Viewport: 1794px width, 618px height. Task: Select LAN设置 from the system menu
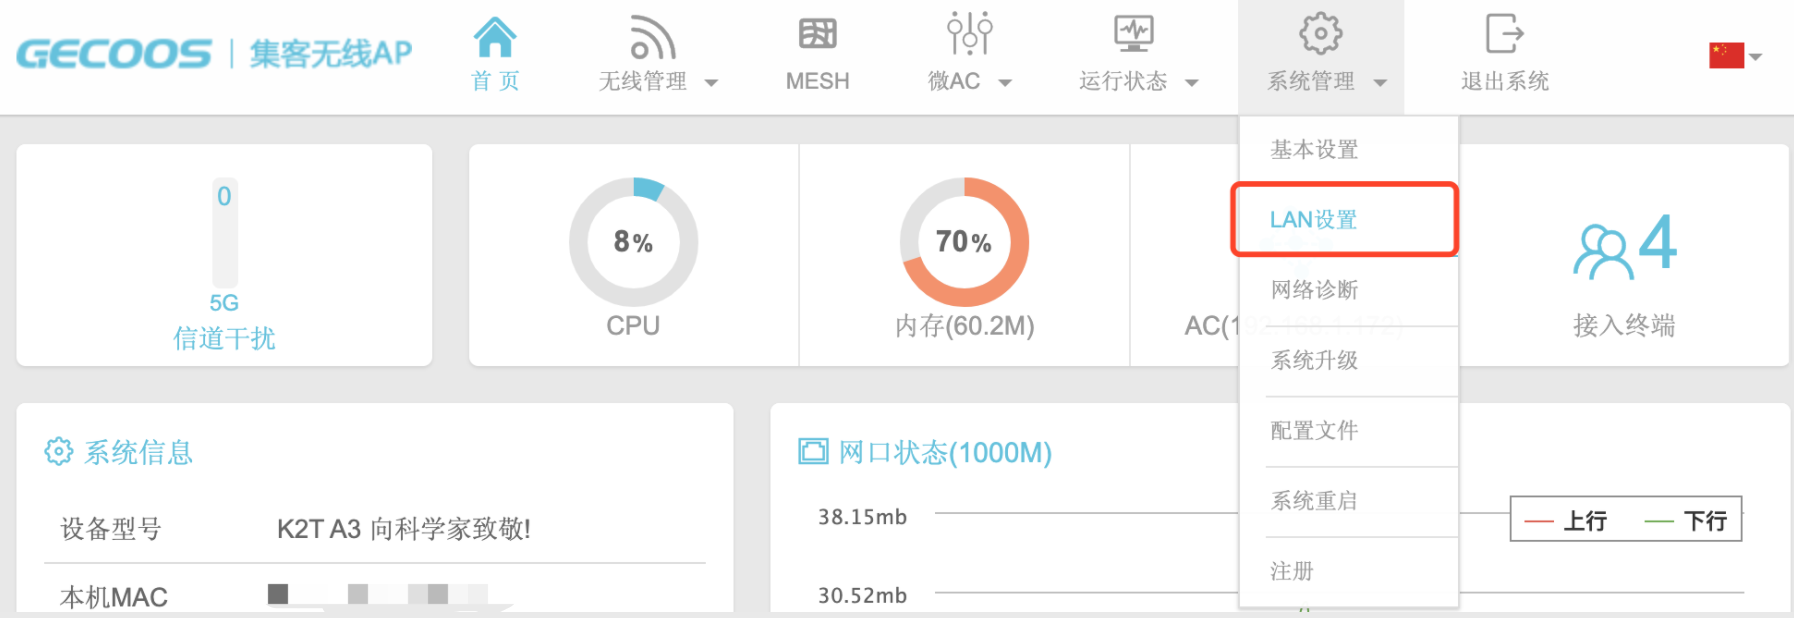(x=1313, y=219)
